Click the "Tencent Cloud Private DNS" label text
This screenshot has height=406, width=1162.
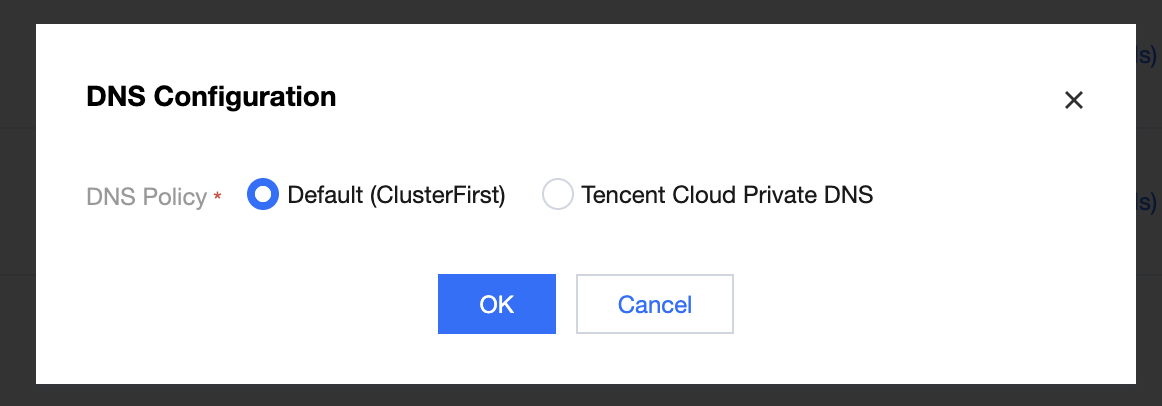[727, 195]
